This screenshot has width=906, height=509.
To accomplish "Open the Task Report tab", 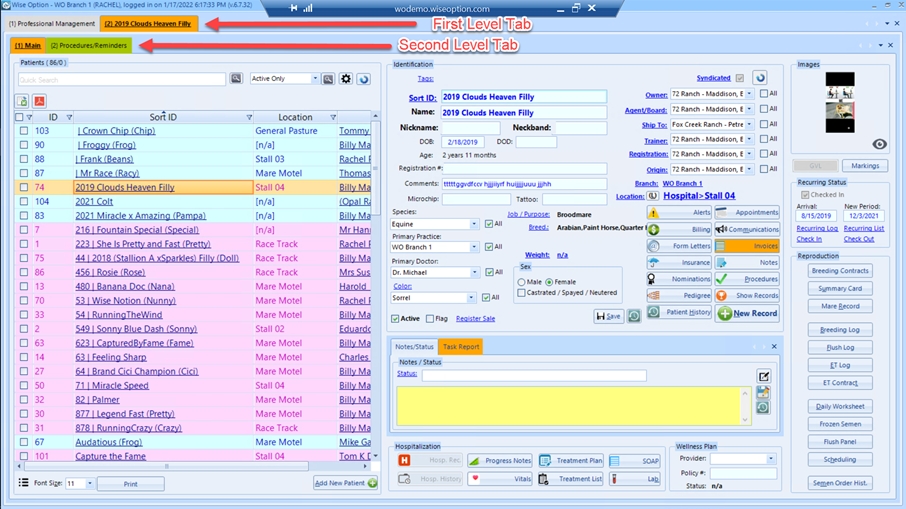I will pos(461,347).
